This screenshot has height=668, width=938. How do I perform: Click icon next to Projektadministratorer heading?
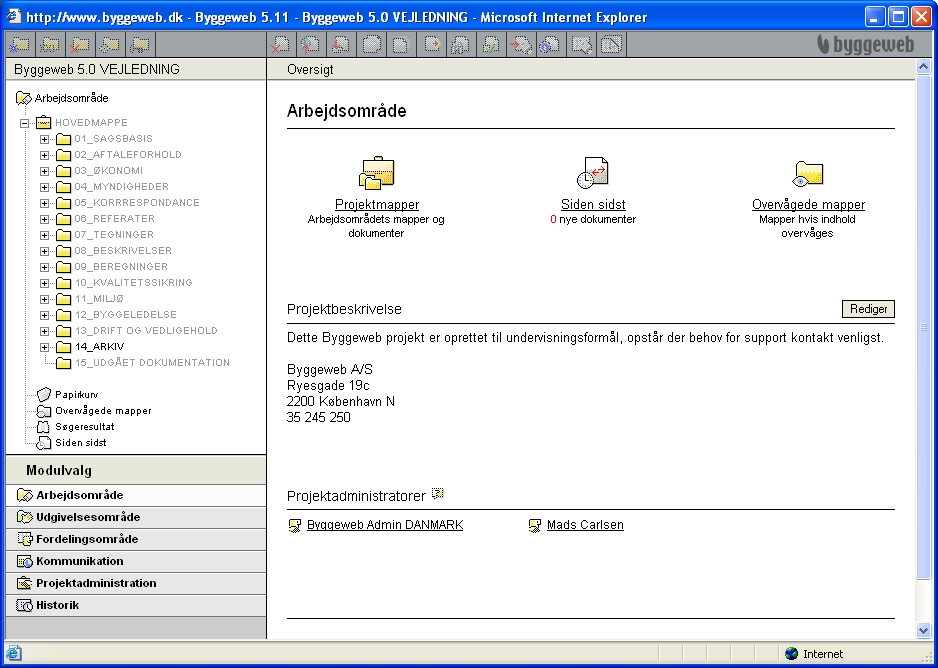[x=437, y=494]
